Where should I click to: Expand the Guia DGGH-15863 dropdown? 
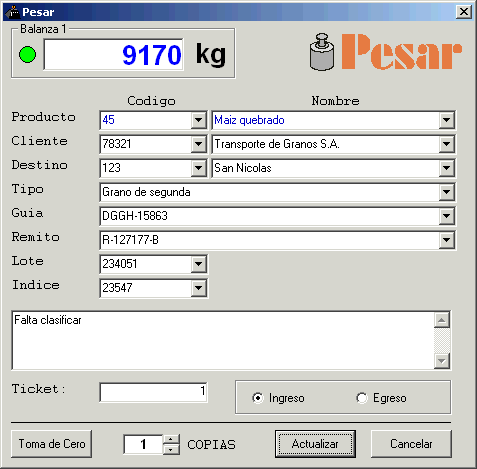[447, 216]
